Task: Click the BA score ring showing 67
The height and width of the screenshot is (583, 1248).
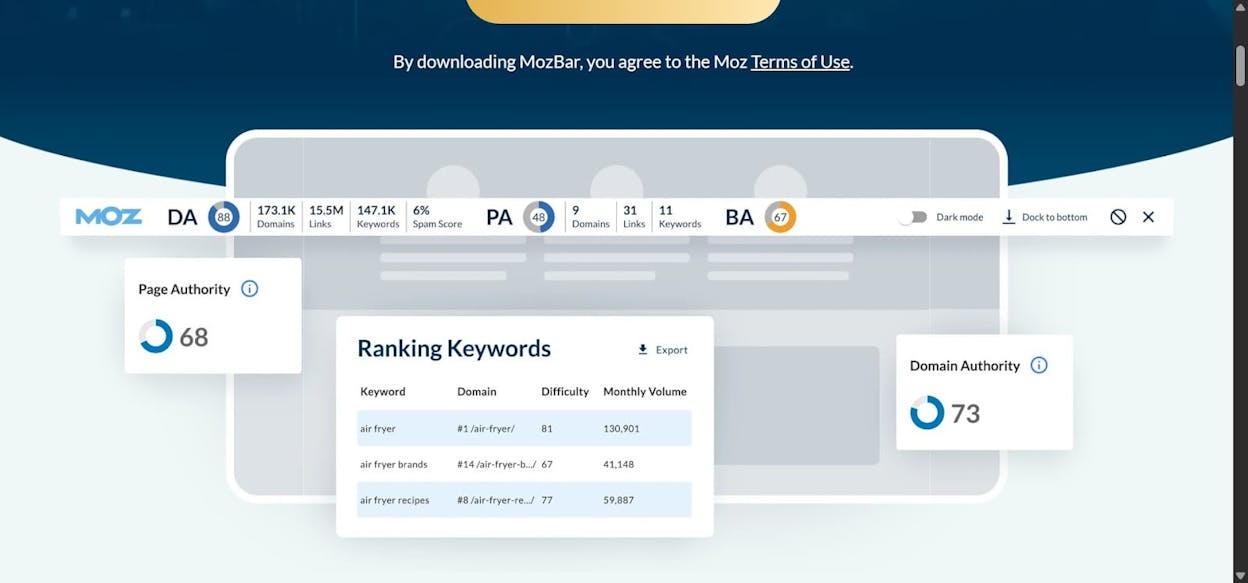Action: 780,217
